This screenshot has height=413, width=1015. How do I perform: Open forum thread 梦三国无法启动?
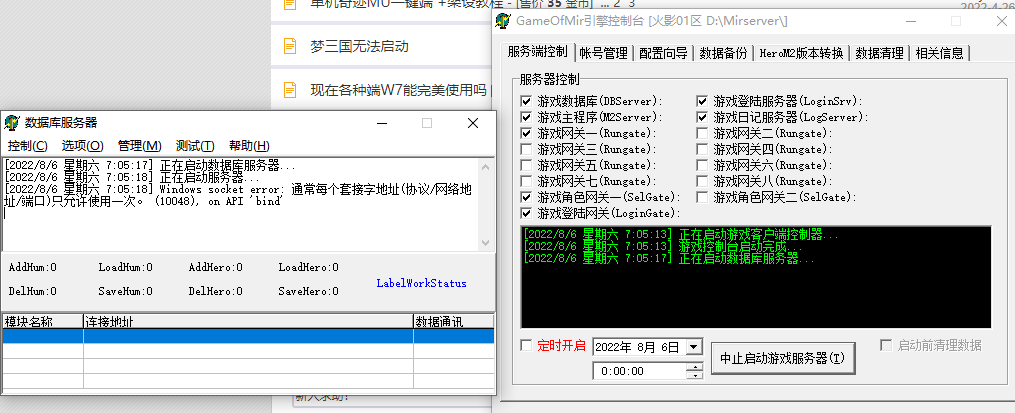point(359,47)
